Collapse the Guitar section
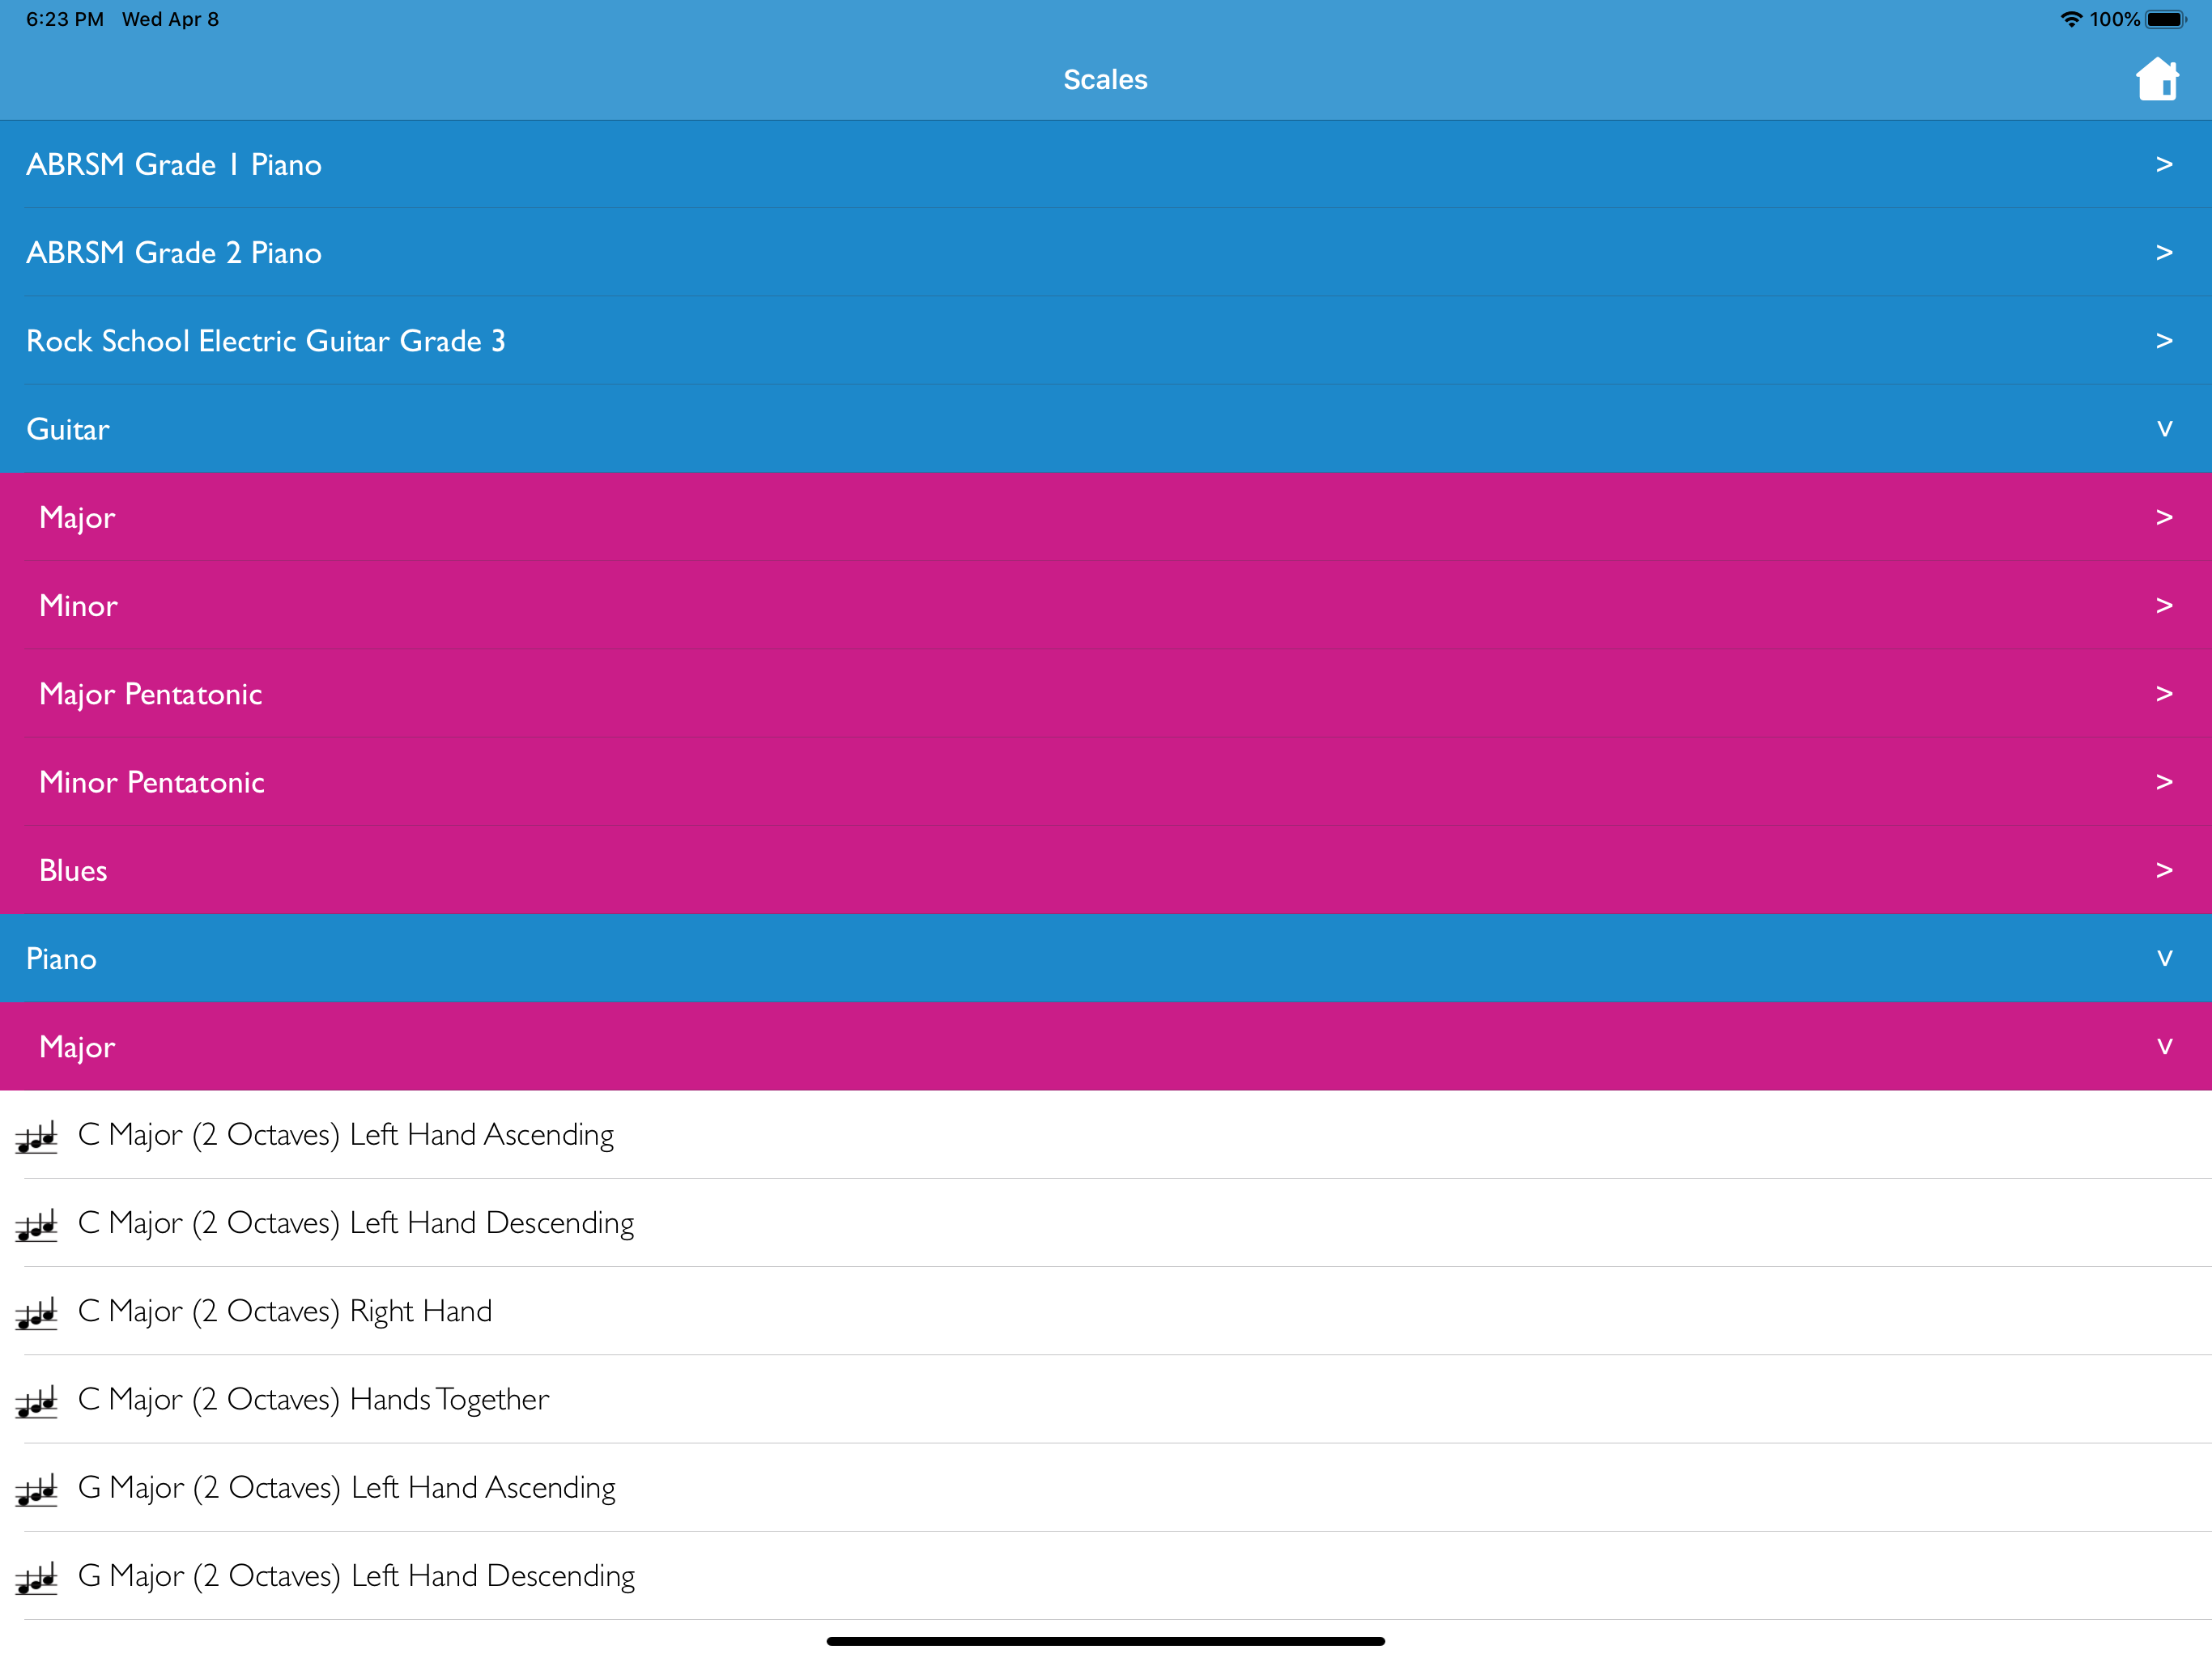Image resolution: width=2212 pixels, height=1658 pixels. 1106,429
